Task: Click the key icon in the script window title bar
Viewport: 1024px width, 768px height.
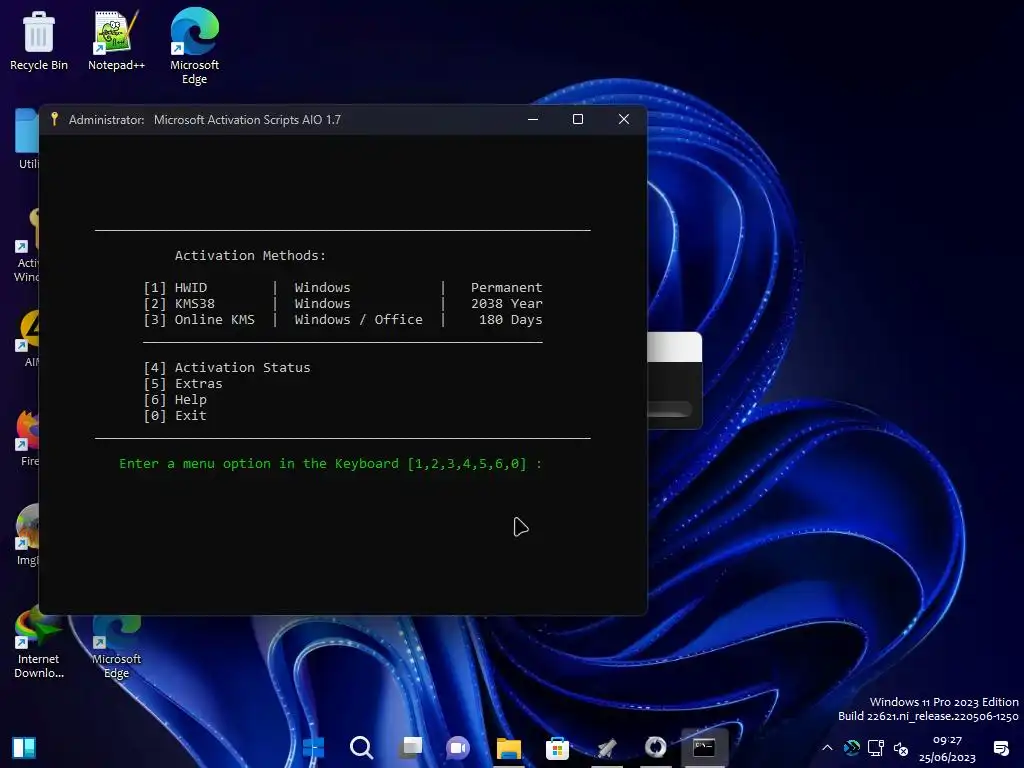Action: pos(55,119)
